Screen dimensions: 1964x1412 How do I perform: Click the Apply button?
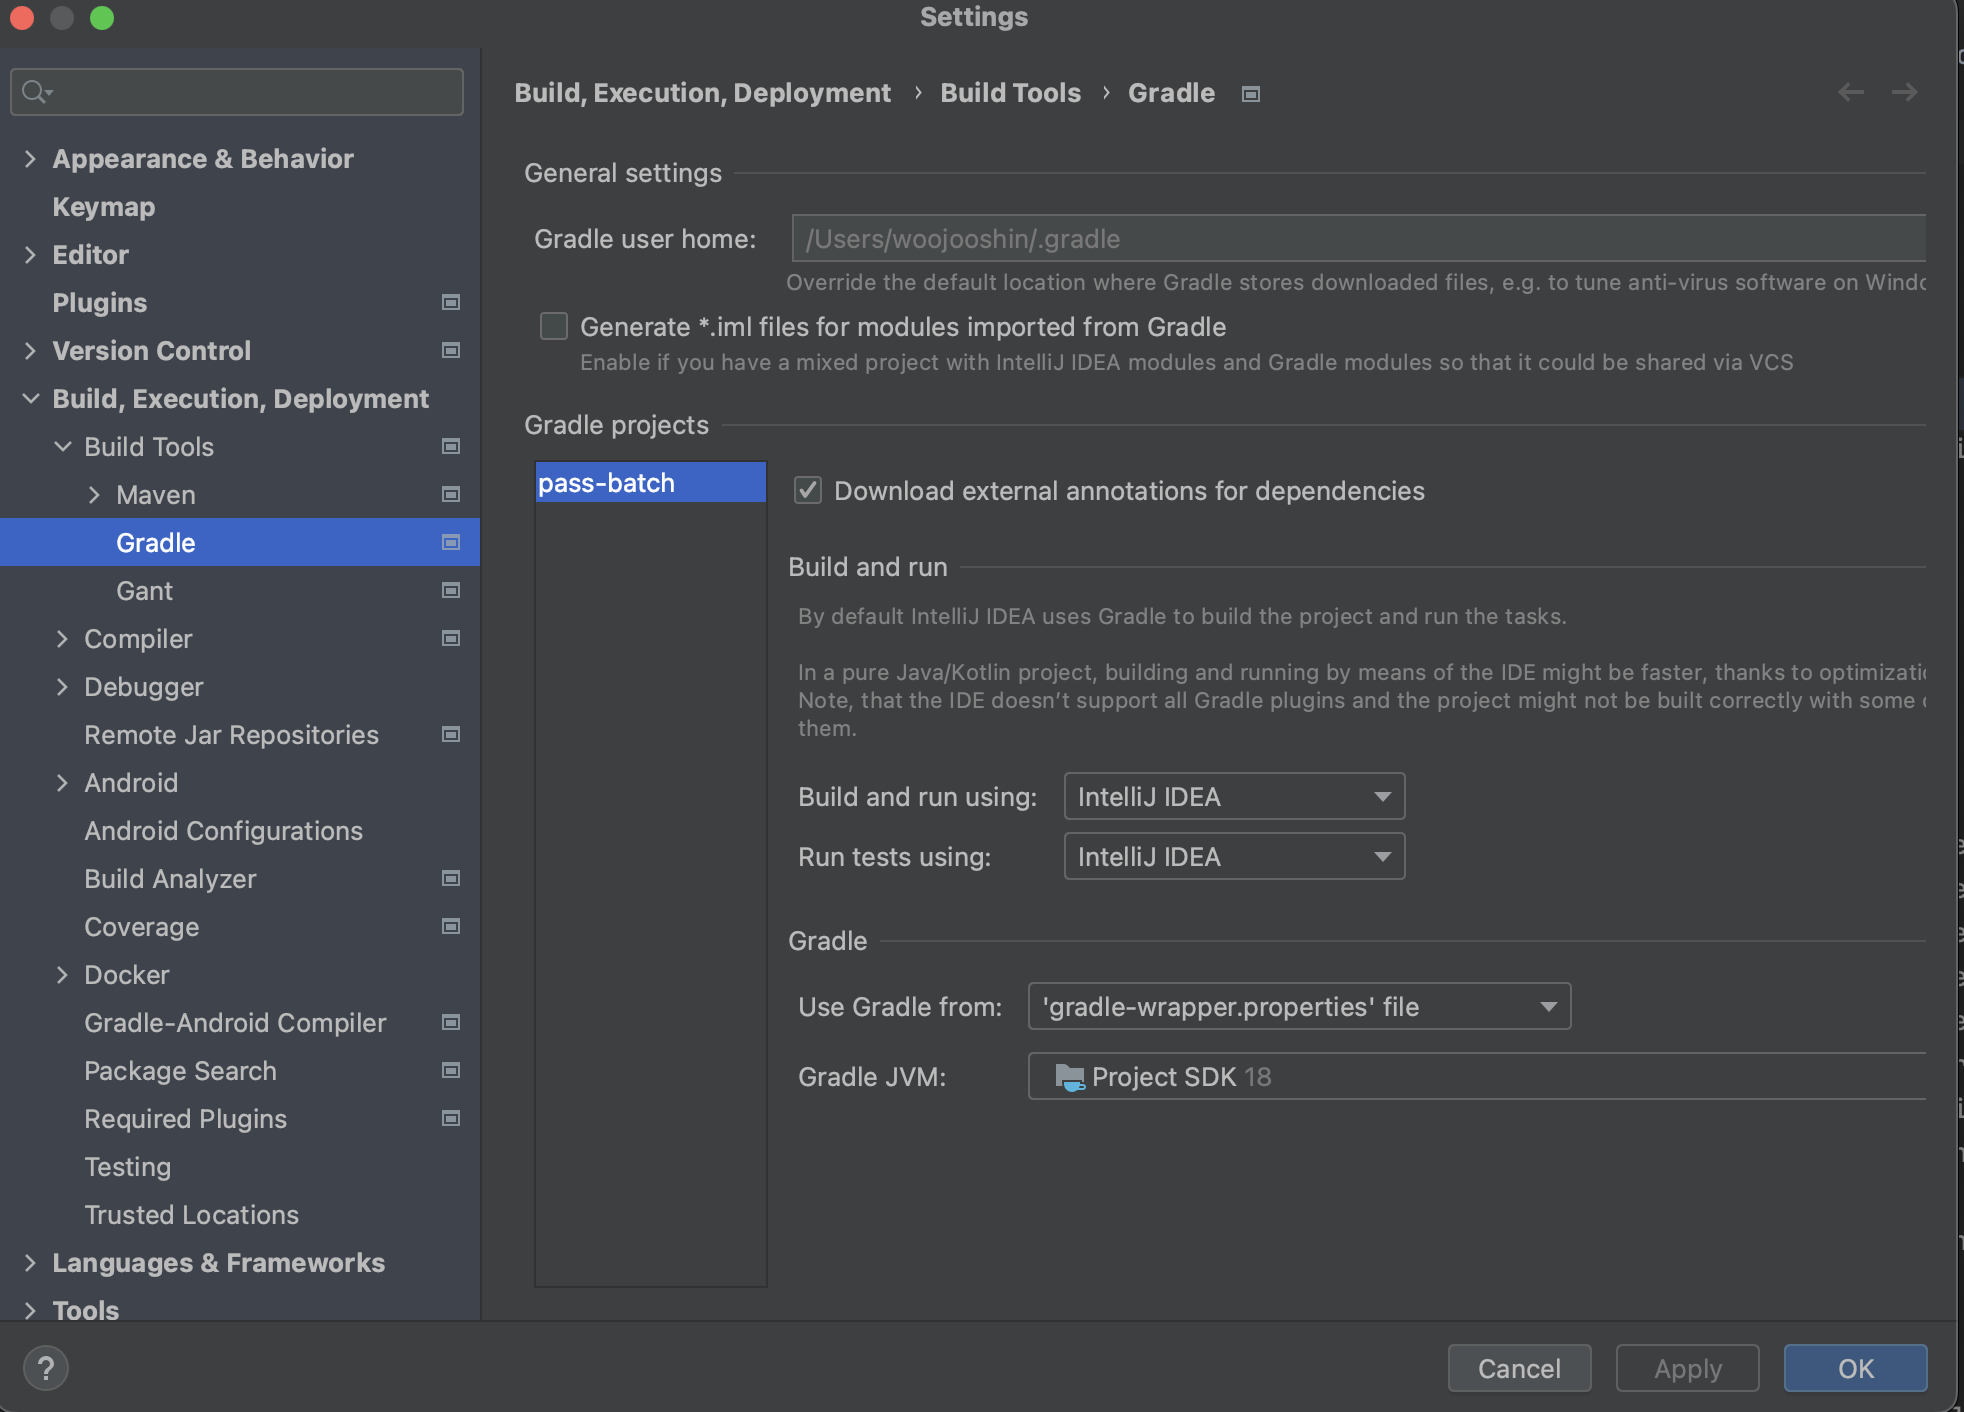coord(1687,1368)
